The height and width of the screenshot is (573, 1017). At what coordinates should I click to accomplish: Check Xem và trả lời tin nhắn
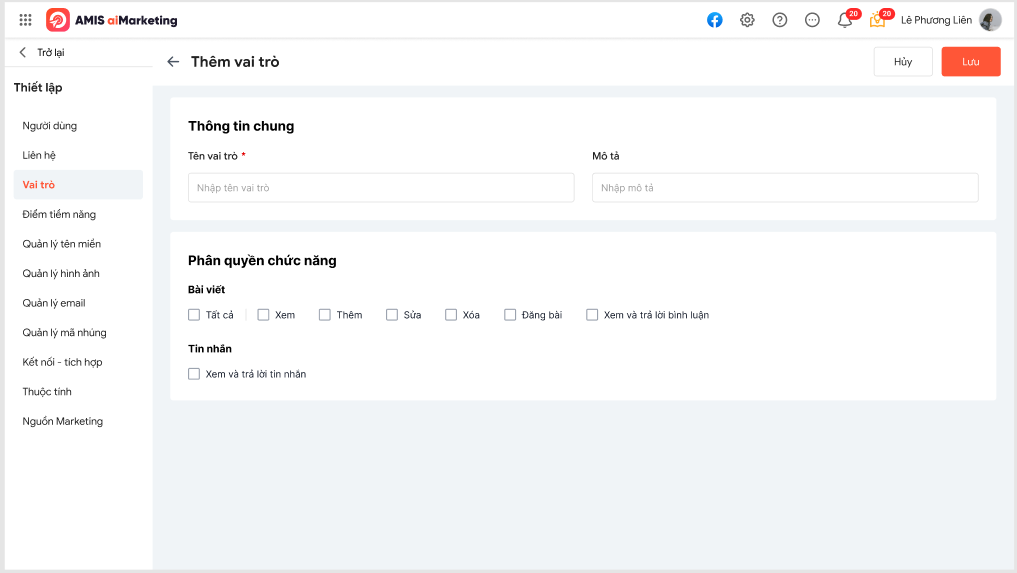194,374
